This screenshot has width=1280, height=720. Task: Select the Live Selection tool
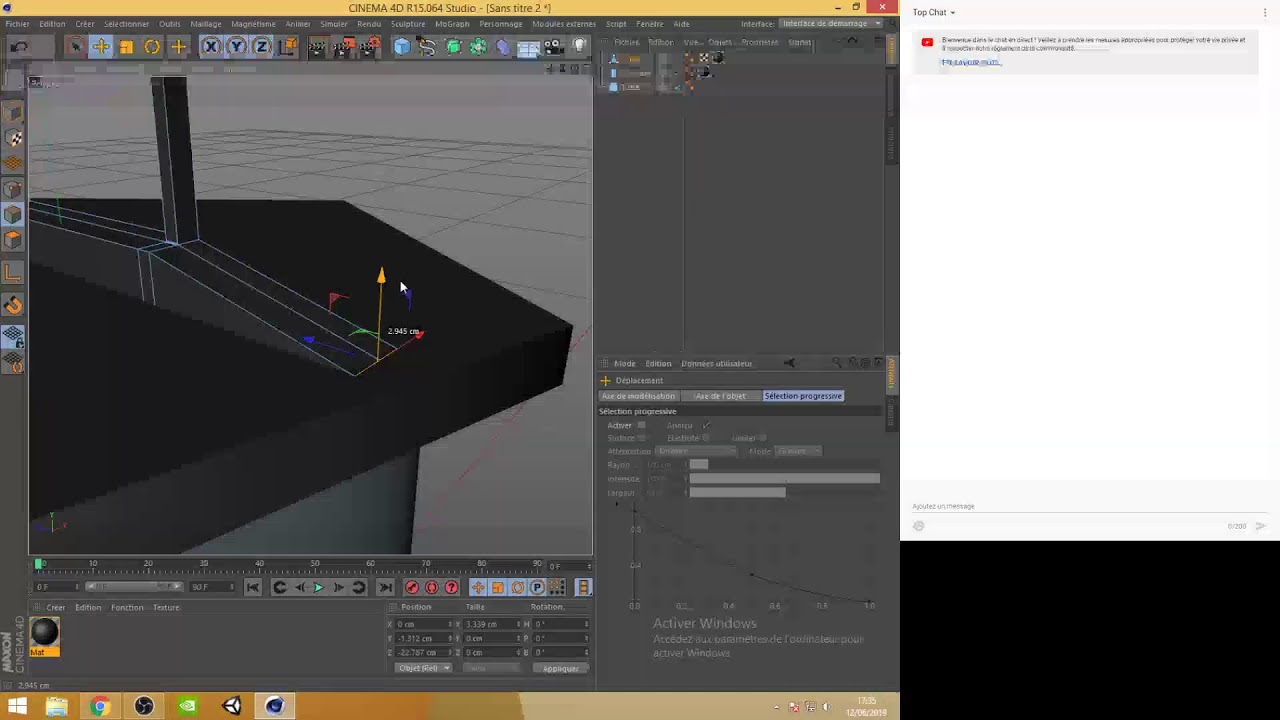[x=76, y=46]
